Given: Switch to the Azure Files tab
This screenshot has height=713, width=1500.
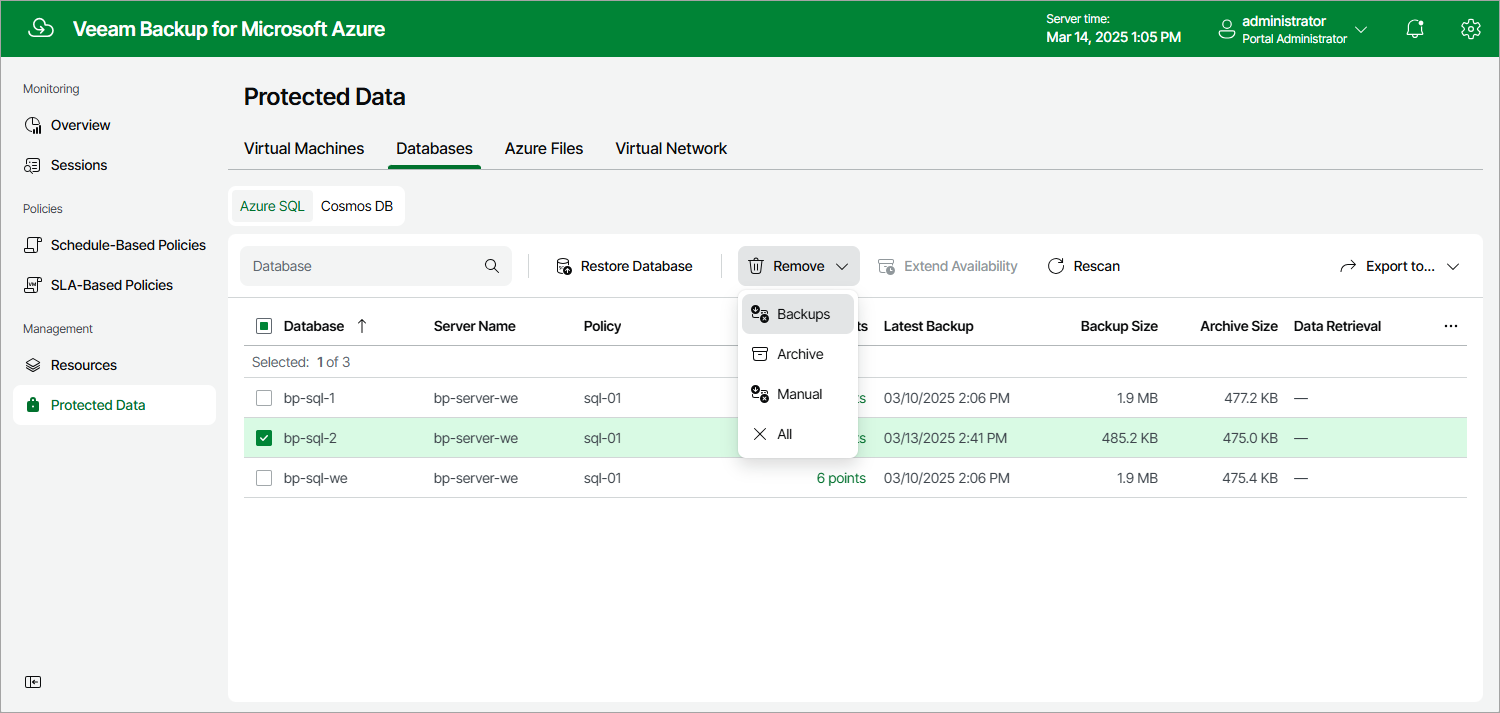Looking at the screenshot, I should pos(544,148).
